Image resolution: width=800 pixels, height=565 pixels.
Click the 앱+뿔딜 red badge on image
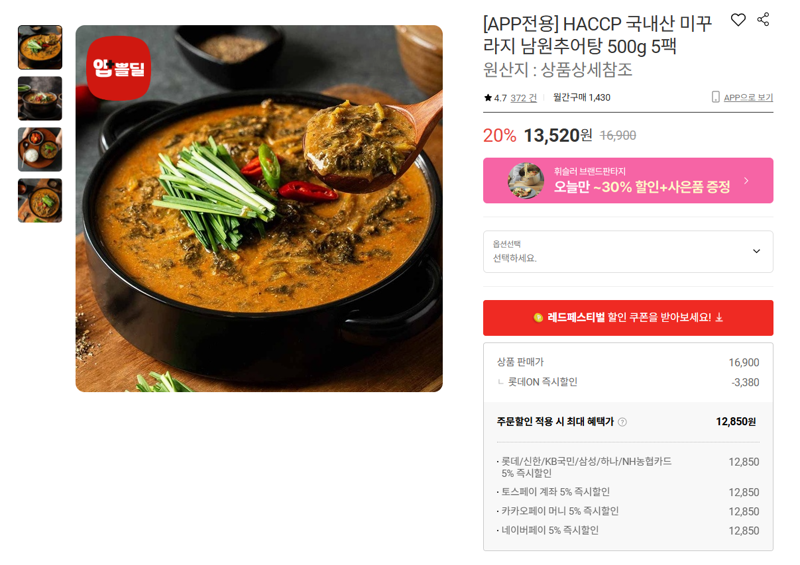point(119,68)
